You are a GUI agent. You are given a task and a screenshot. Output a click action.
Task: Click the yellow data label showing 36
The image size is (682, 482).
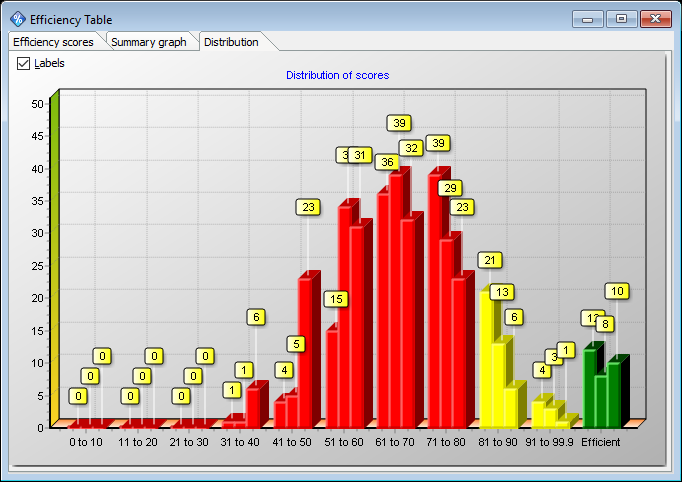click(x=386, y=162)
